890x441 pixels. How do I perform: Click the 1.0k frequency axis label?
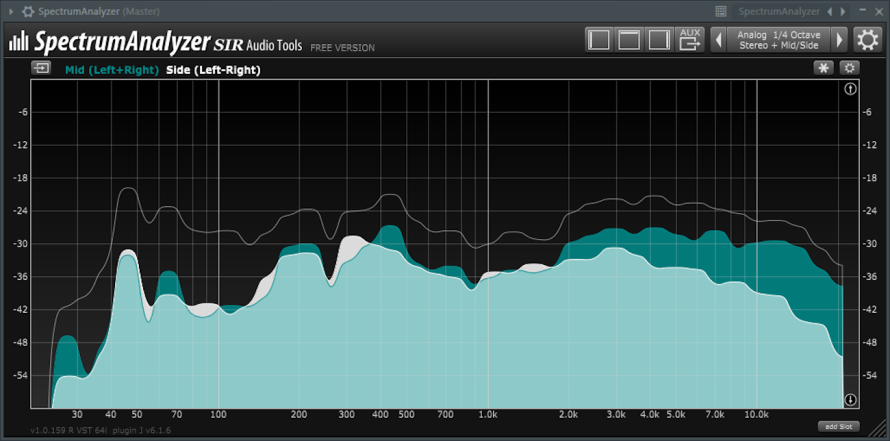click(x=488, y=414)
